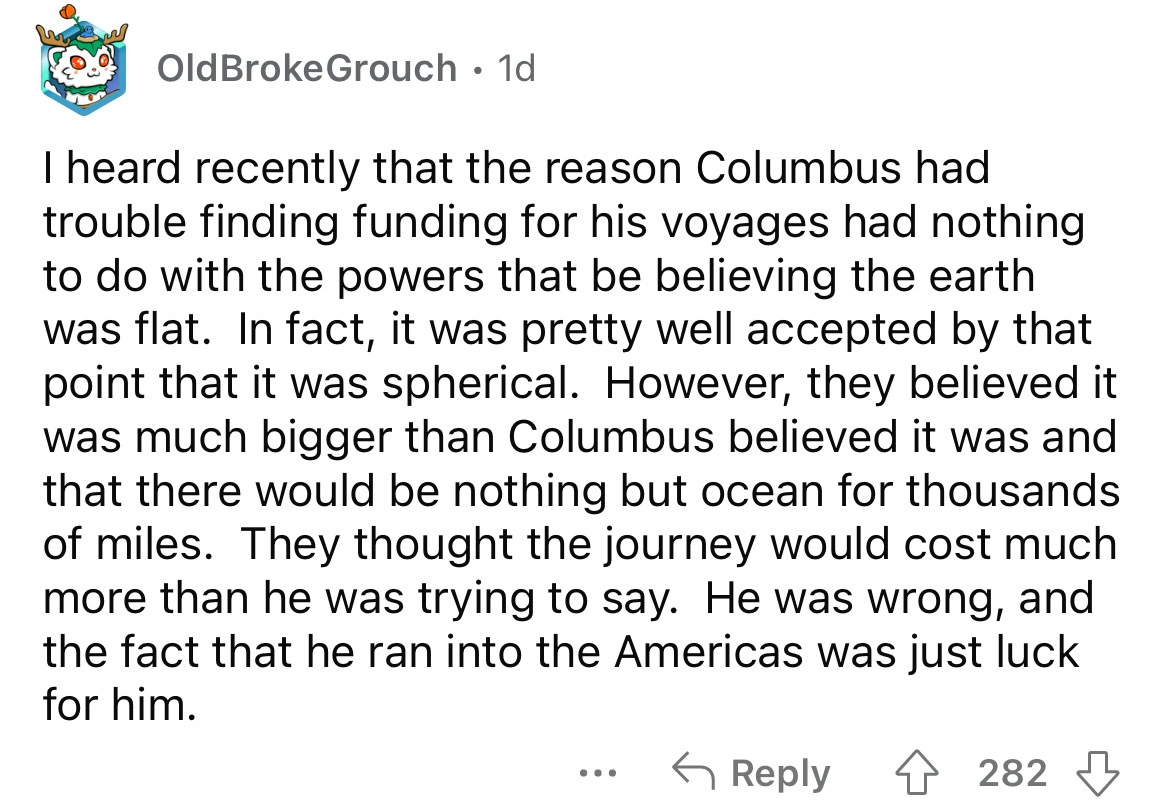Click the 282 vote score

tap(1013, 773)
